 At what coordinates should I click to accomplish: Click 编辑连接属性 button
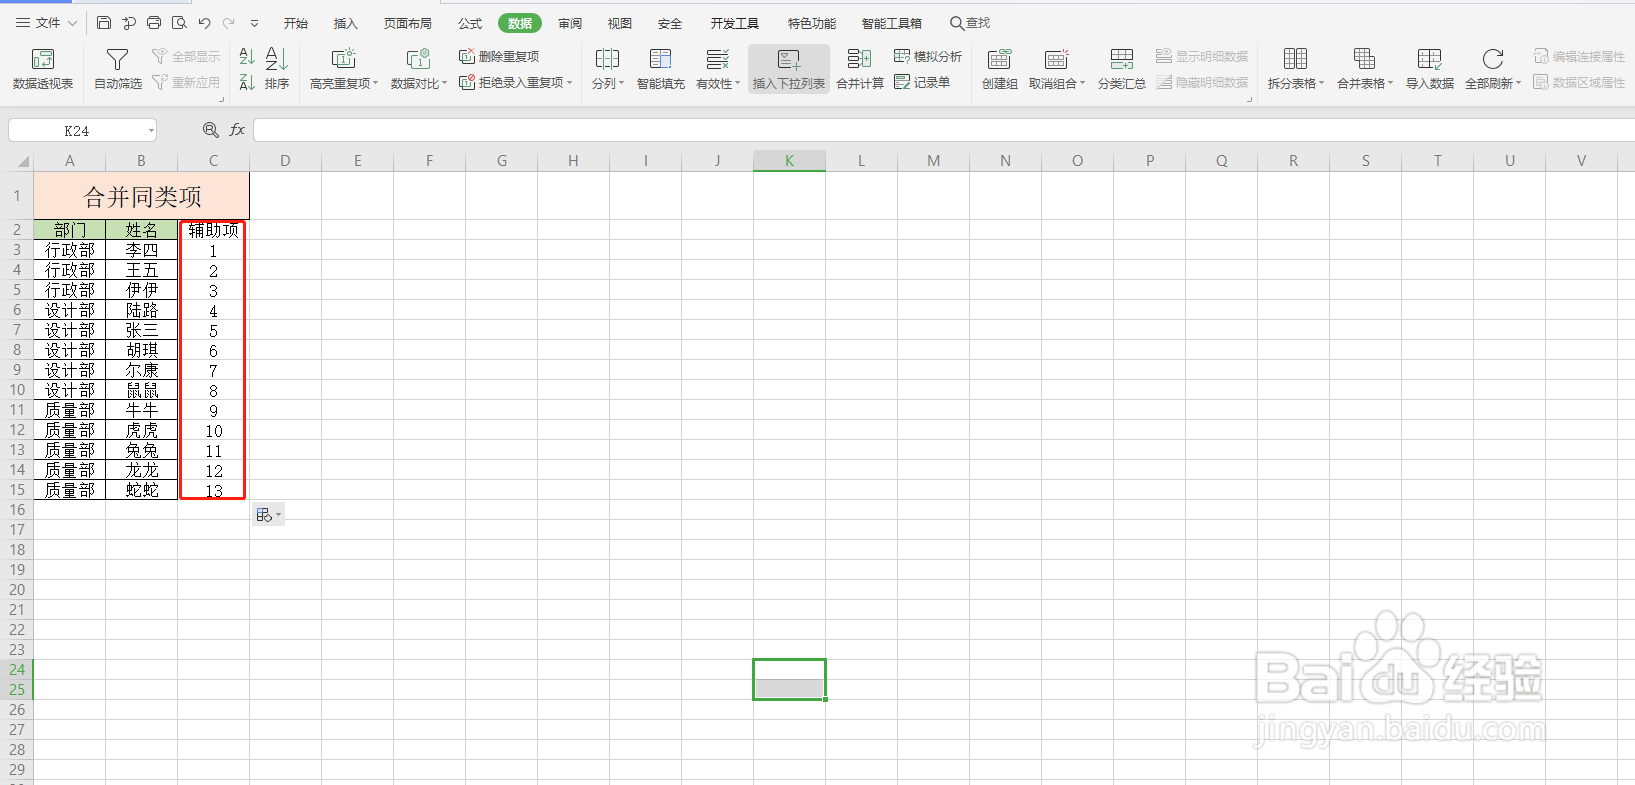(1580, 57)
